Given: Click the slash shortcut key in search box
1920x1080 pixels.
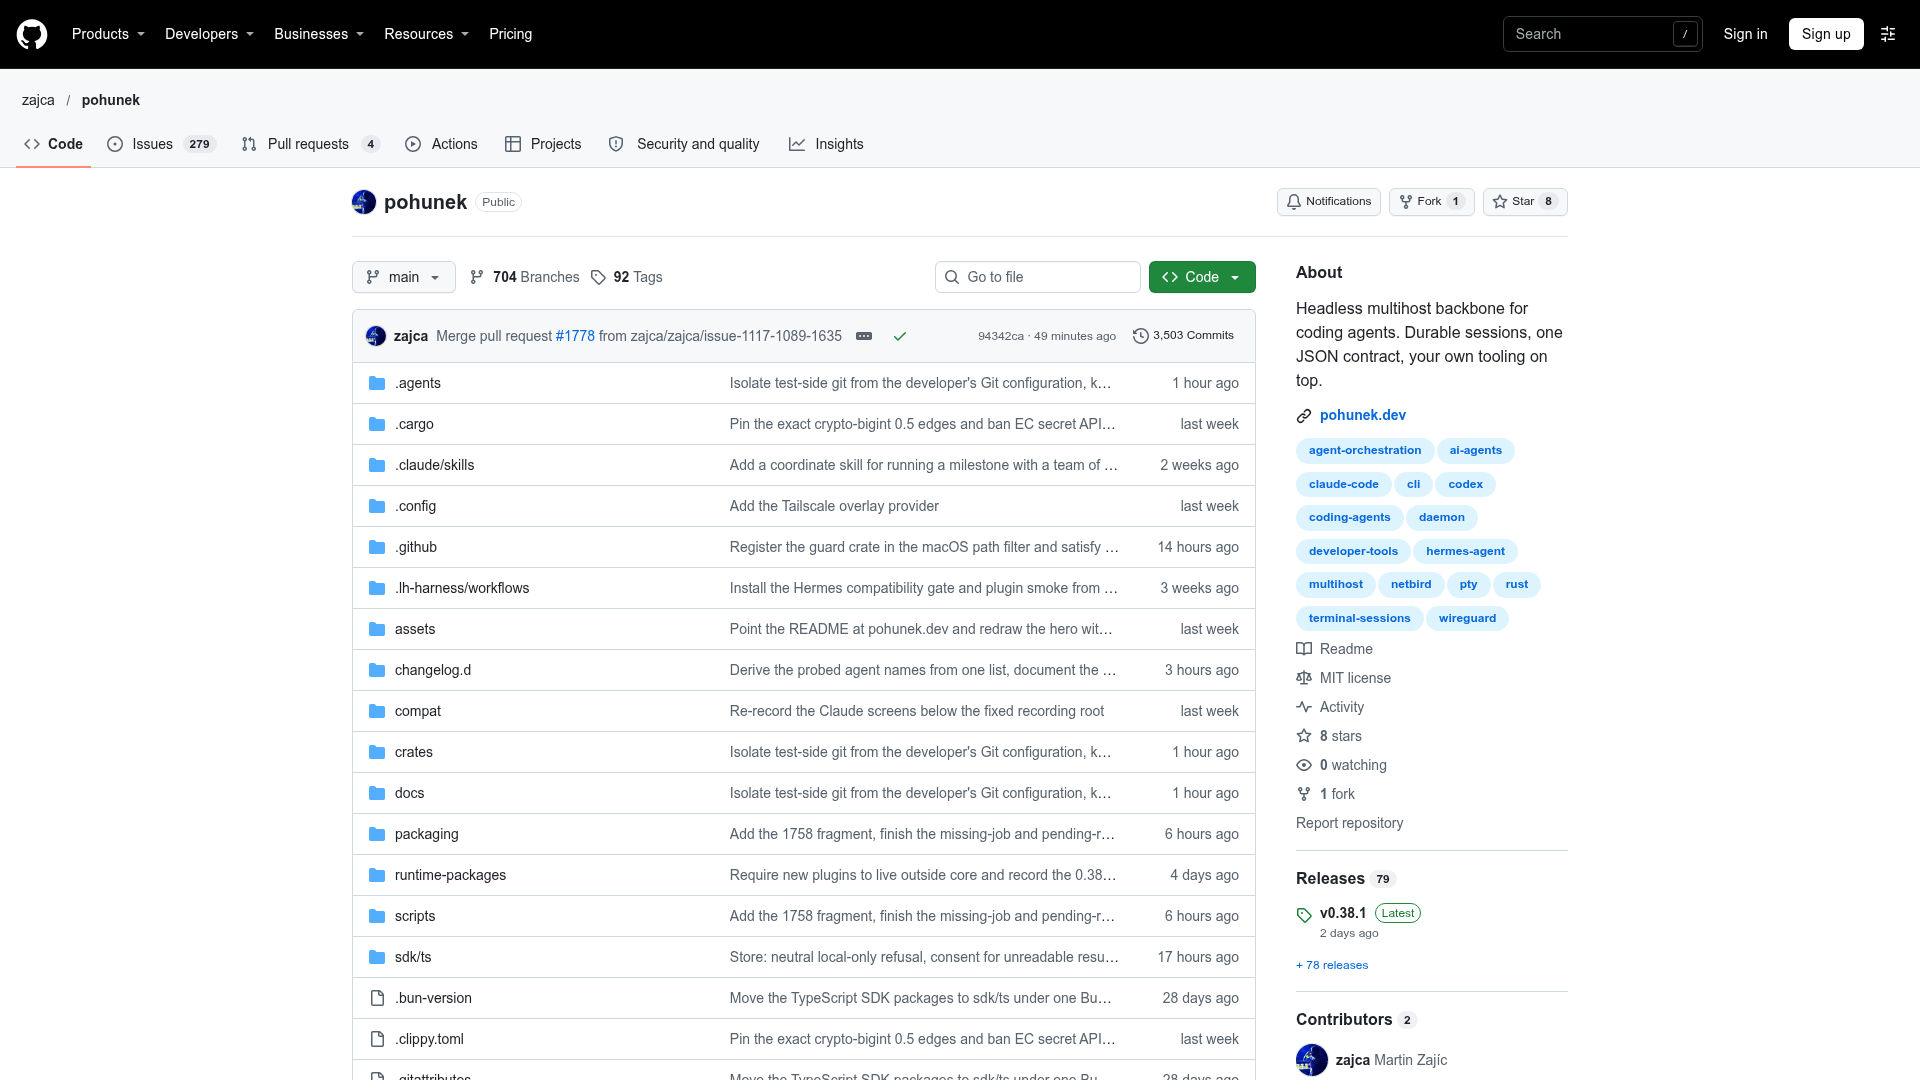Looking at the screenshot, I should click(x=1685, y=34).
